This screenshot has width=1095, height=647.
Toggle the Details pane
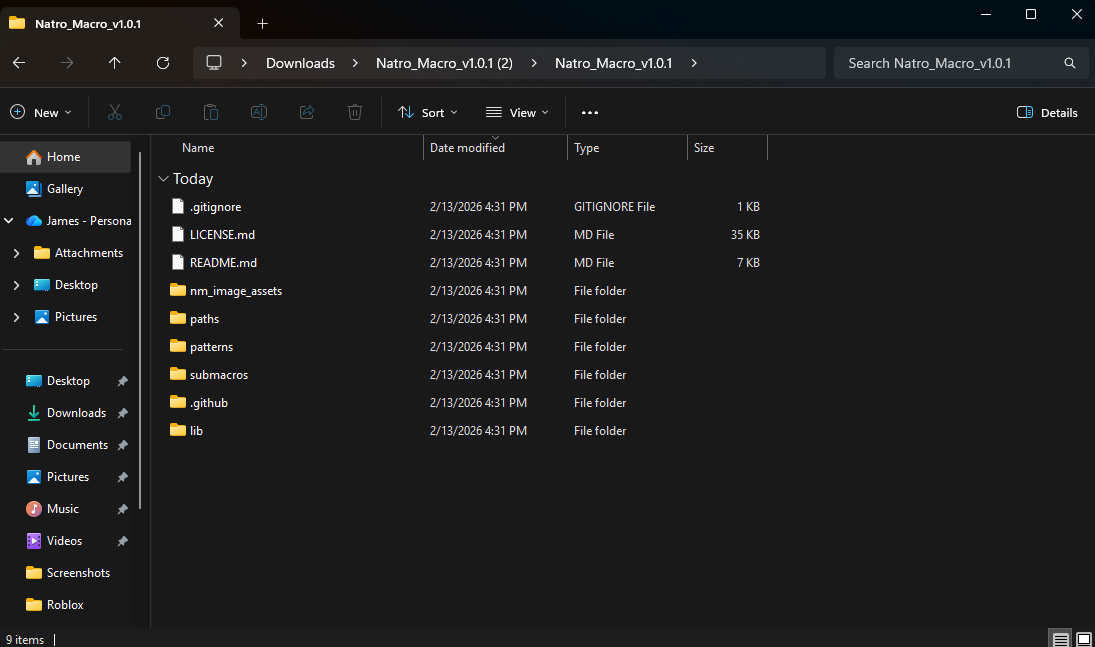pos(1047,113)
